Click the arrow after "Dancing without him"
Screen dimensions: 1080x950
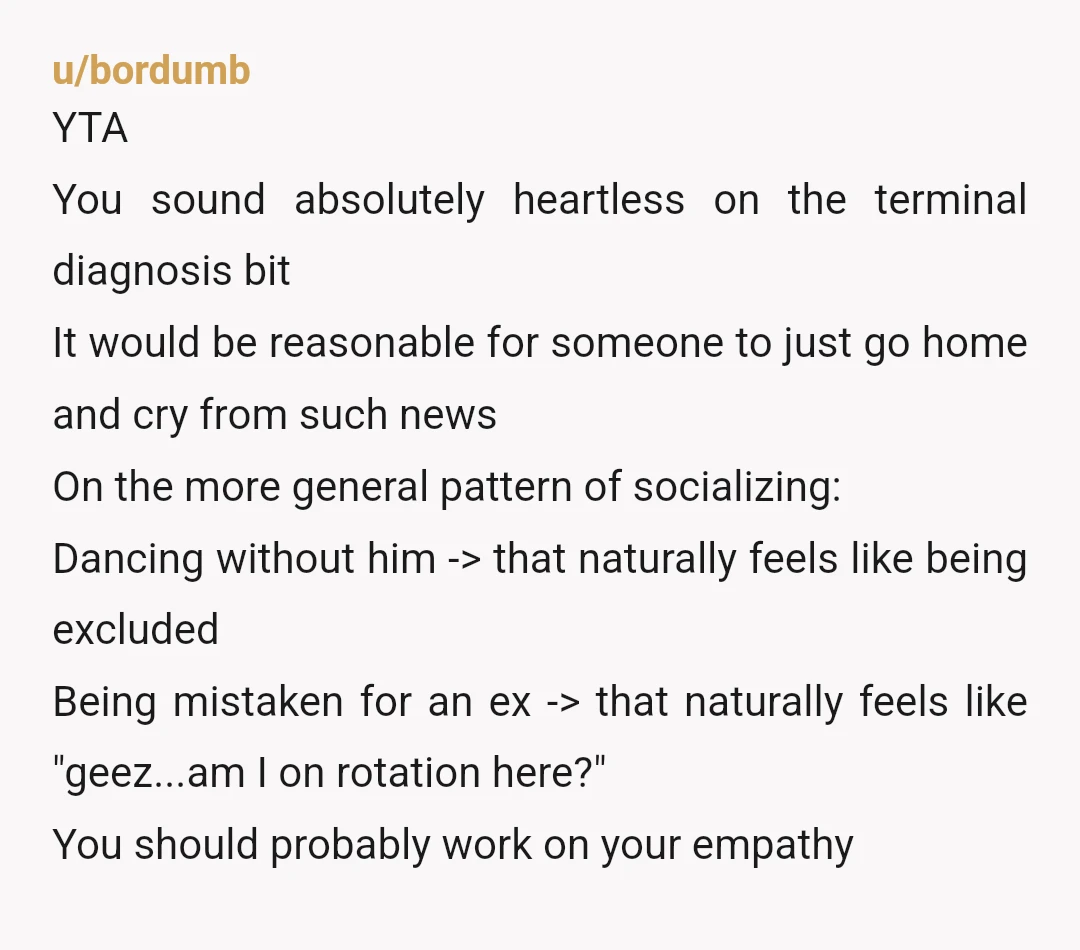(x=464, y=559)
